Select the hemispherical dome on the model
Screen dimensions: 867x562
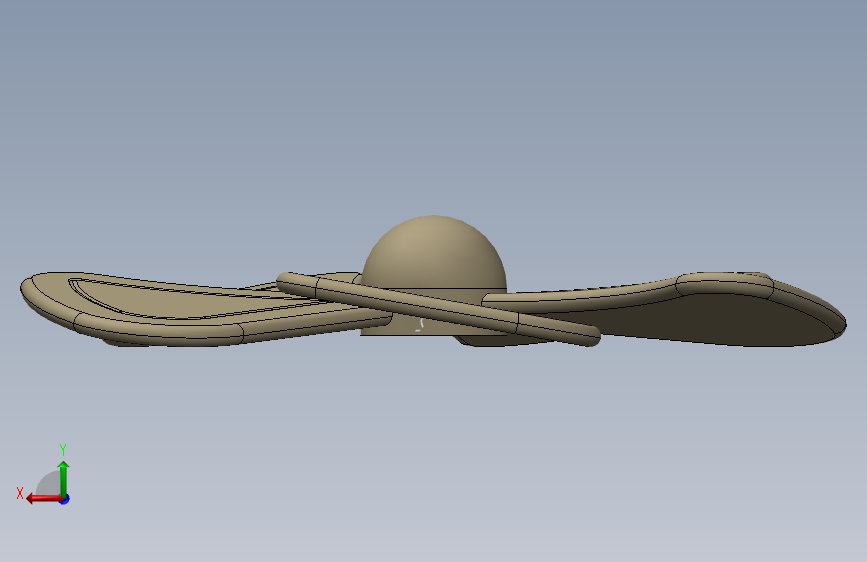pyautogui.click(x=434, y=252)
